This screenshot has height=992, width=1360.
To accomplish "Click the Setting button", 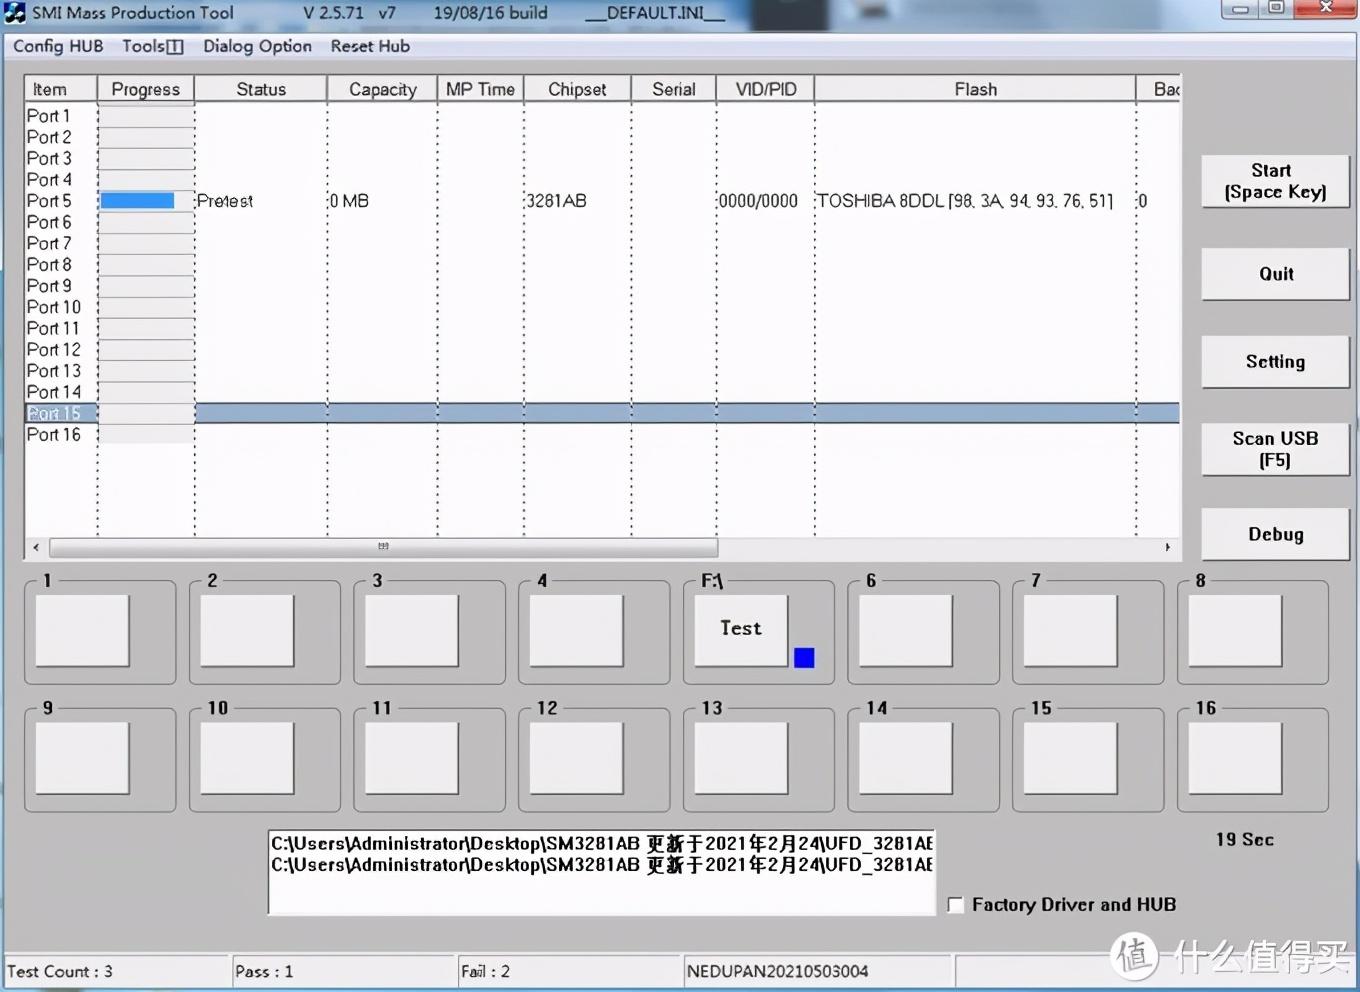I will [x=1275, y=362].
